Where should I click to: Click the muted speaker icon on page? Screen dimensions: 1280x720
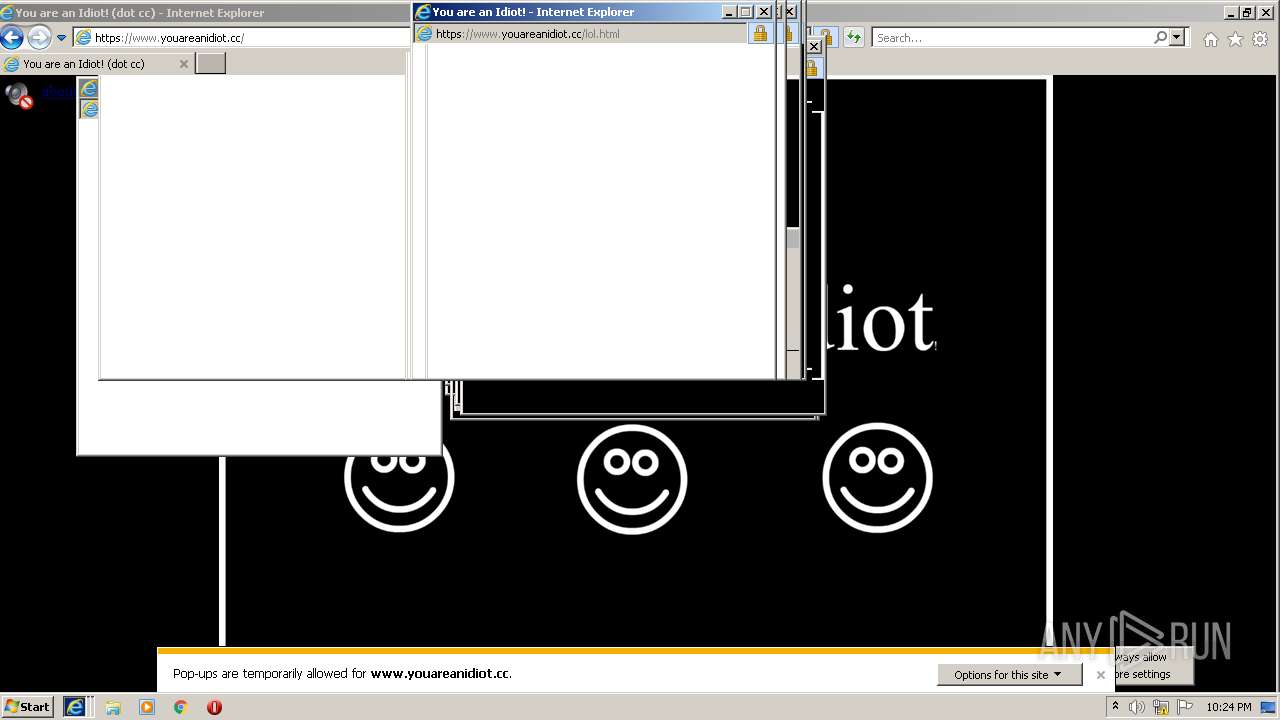19,95
